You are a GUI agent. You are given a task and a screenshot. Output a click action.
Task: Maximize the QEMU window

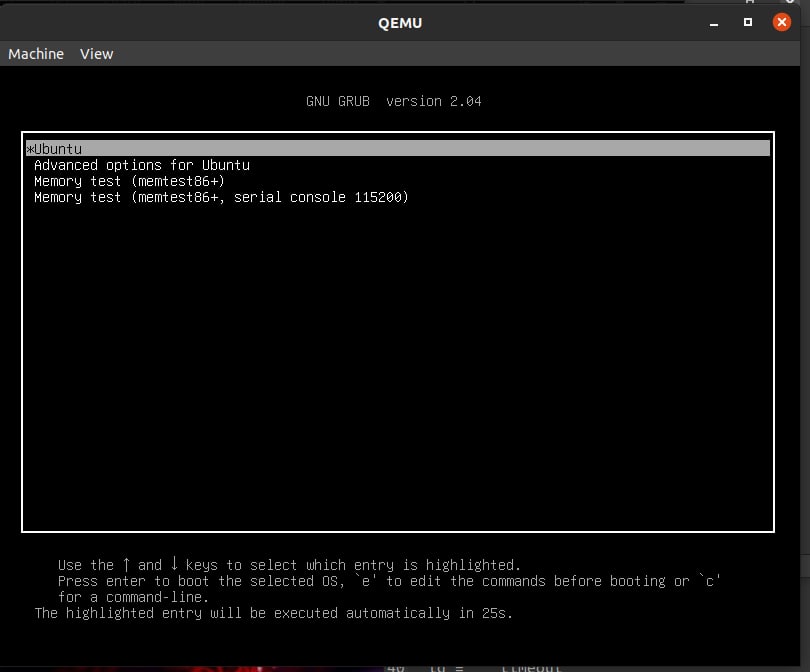[747, 22]
